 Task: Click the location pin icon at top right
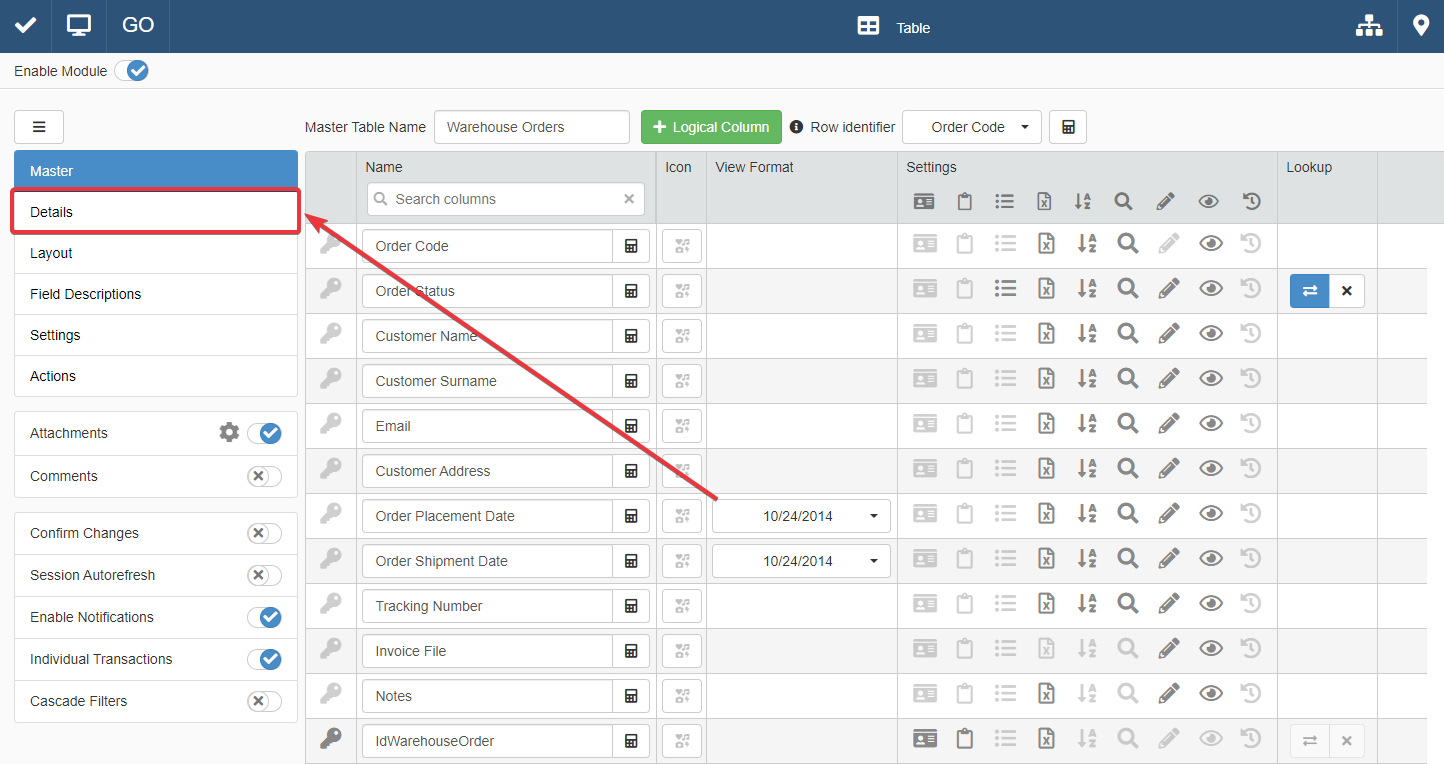[x=1420, y=26]
